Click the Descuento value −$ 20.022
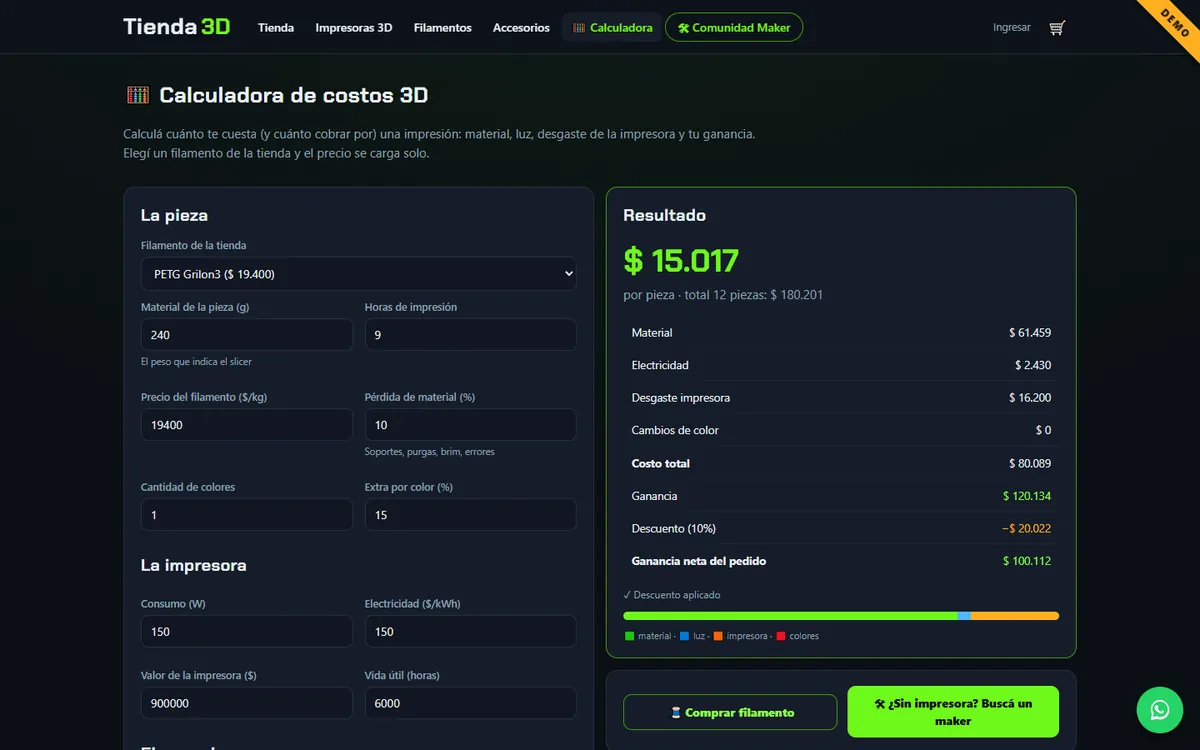 [x=1026, y=529]
